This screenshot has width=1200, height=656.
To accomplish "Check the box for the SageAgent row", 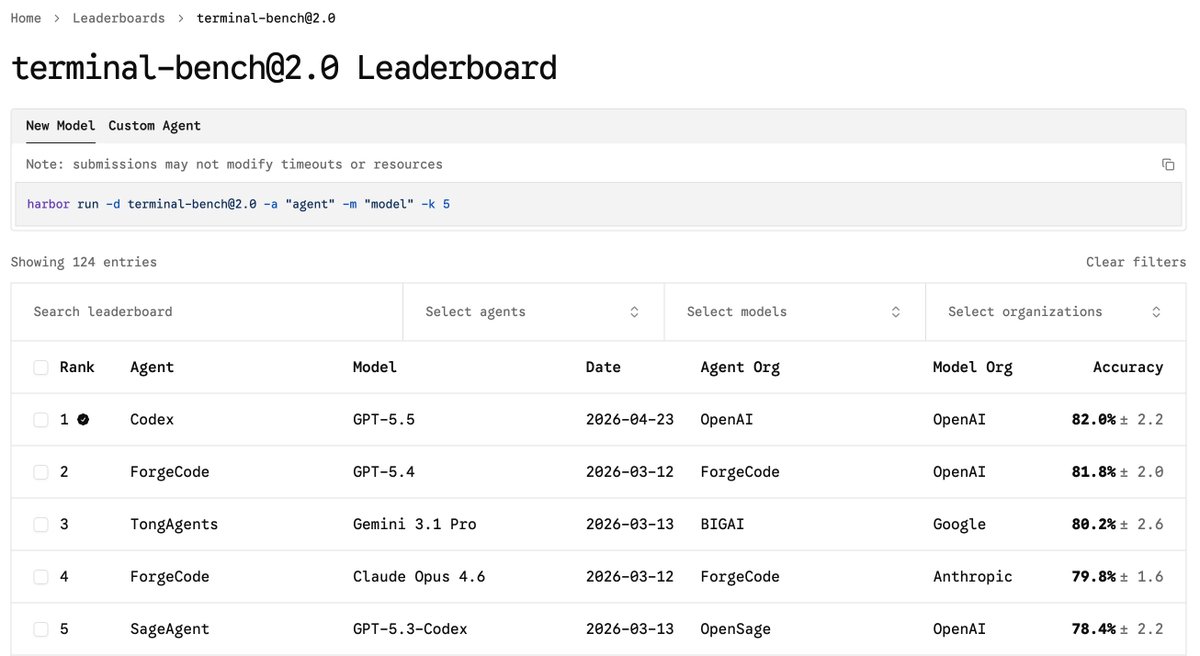I will pos(41,629).
